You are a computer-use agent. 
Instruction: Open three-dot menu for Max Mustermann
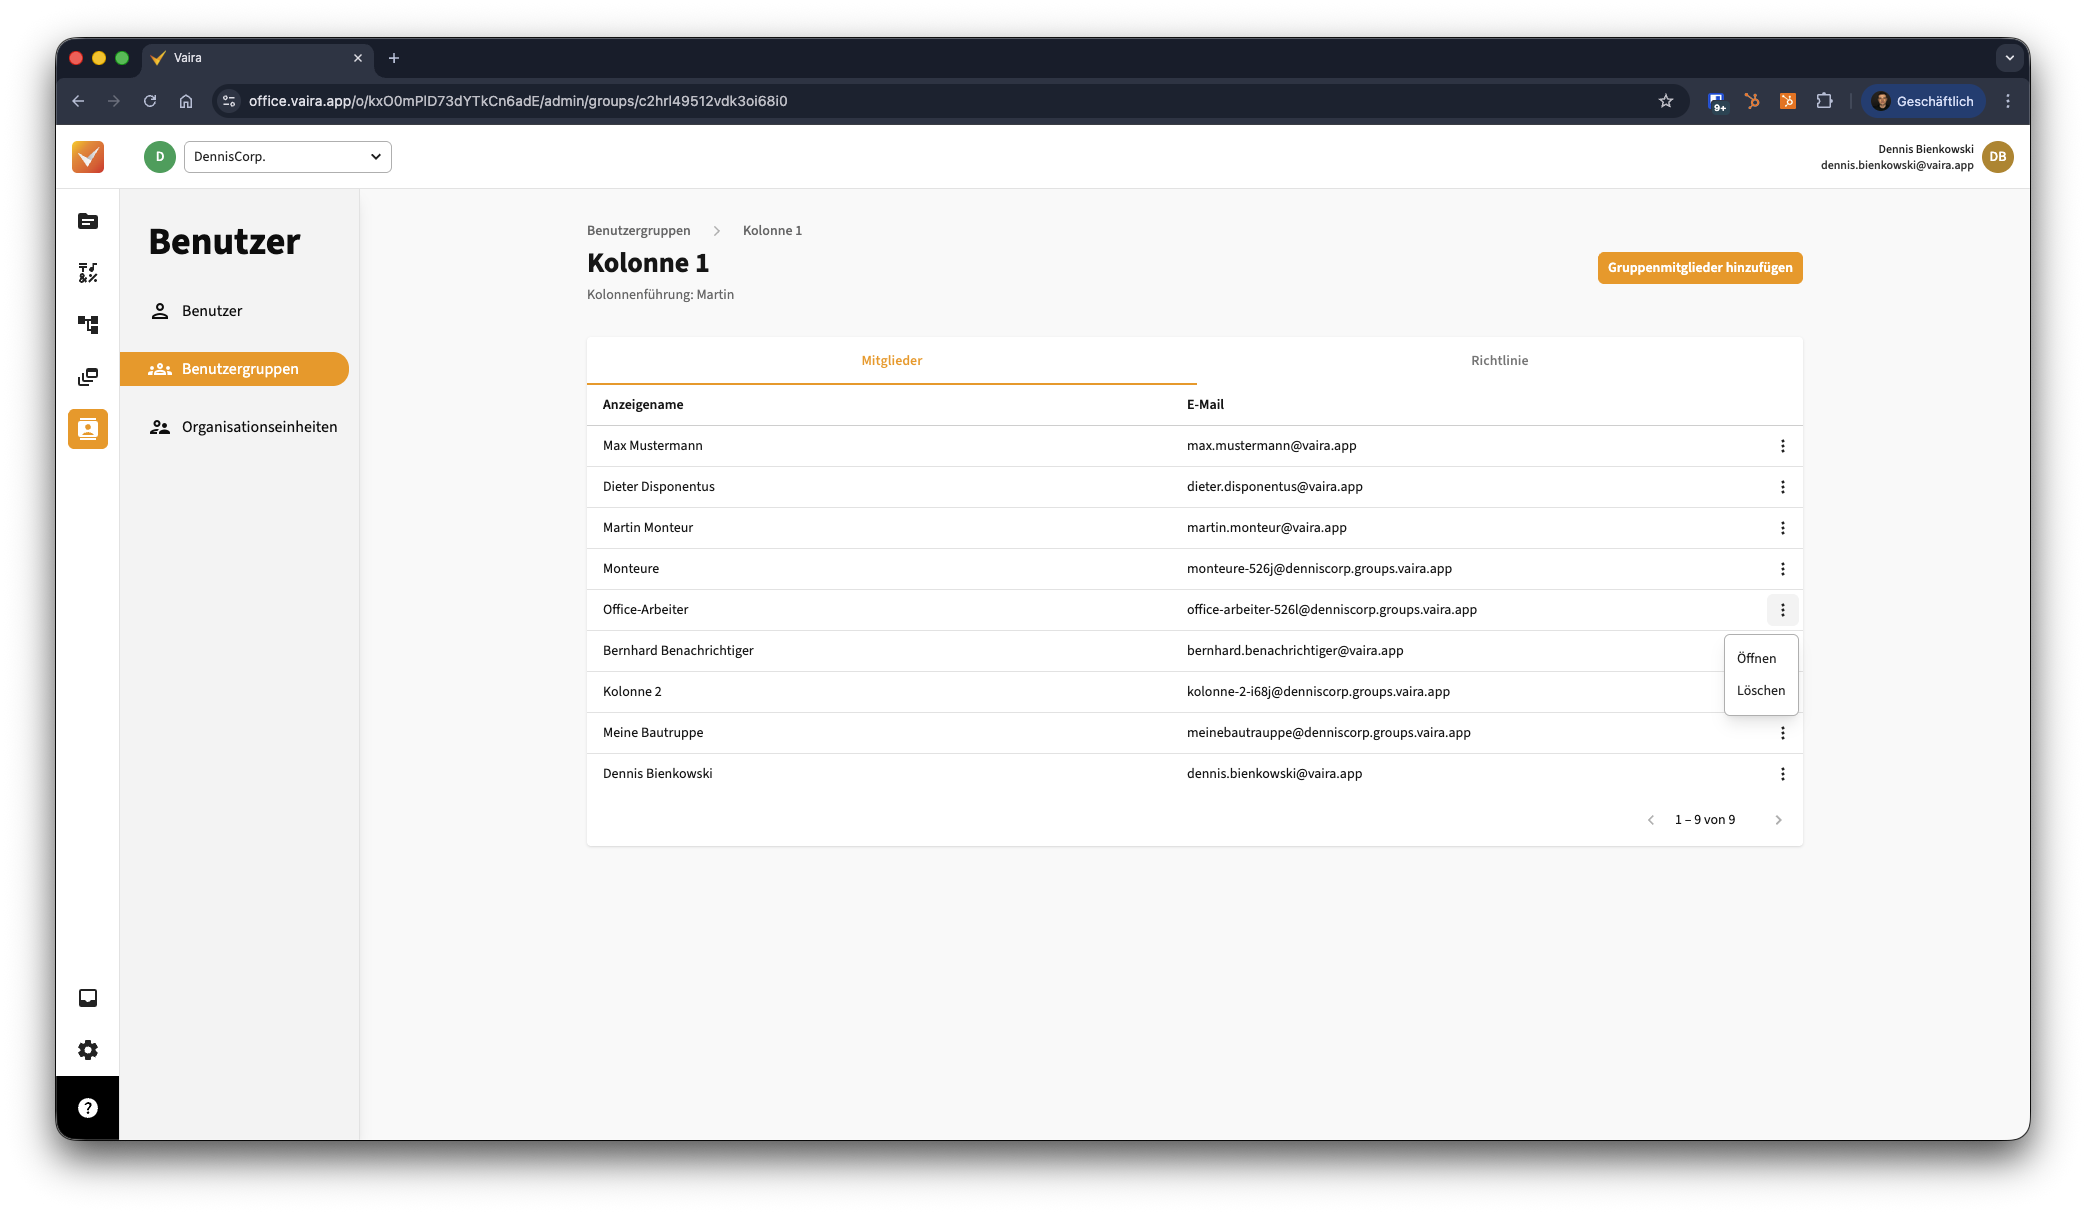pos(1782,446)
